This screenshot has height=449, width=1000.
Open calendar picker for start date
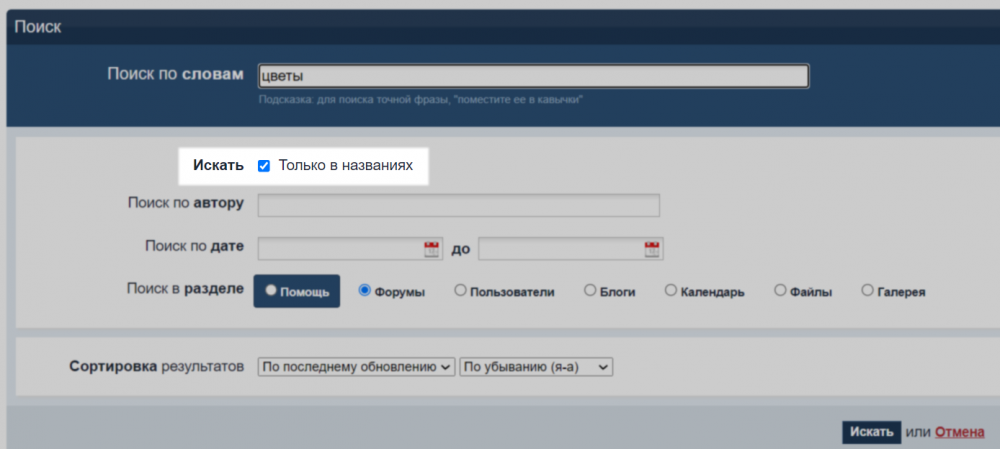pyautogui.click(x=432, y=249)
